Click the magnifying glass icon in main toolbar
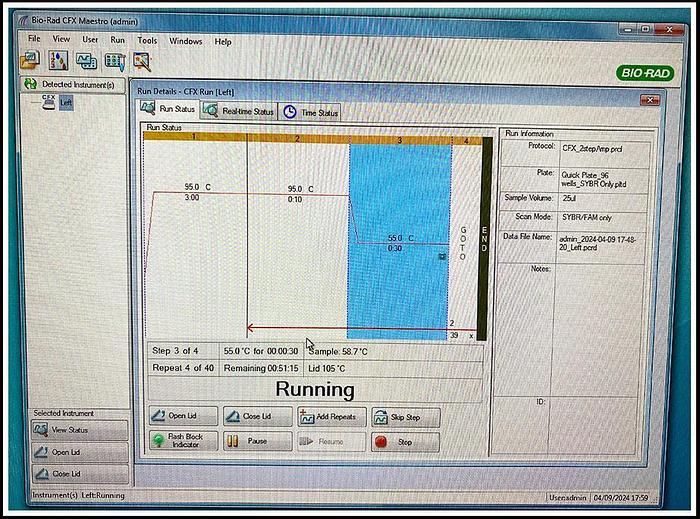Image resolution: width=700 pixels, height=519 pixels. pyautogui.click(x=141, y=62)
